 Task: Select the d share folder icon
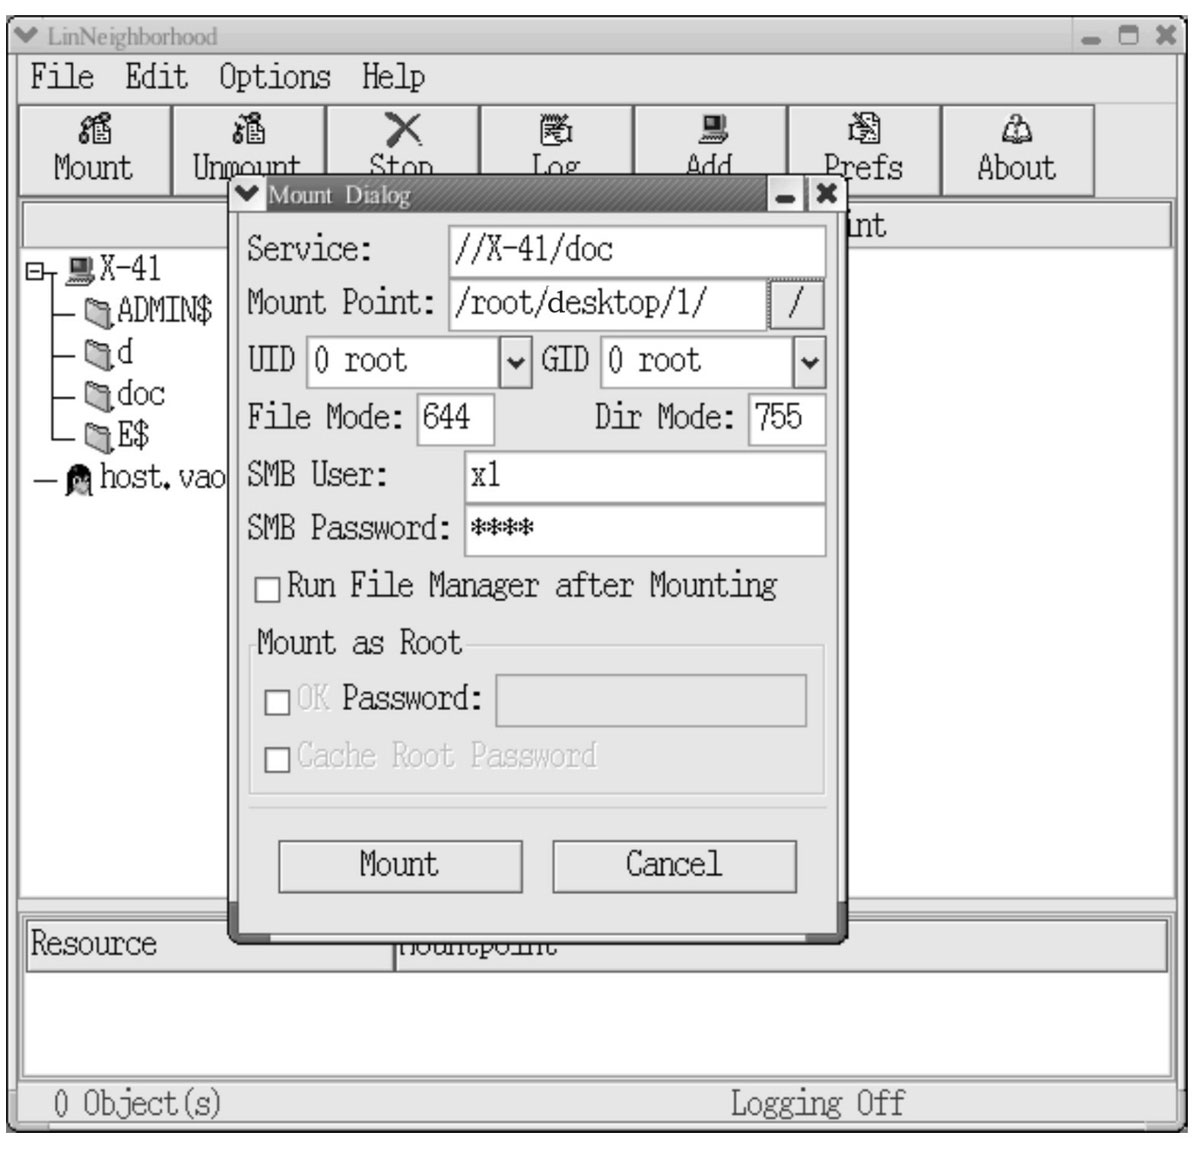[x=98, y=354]
